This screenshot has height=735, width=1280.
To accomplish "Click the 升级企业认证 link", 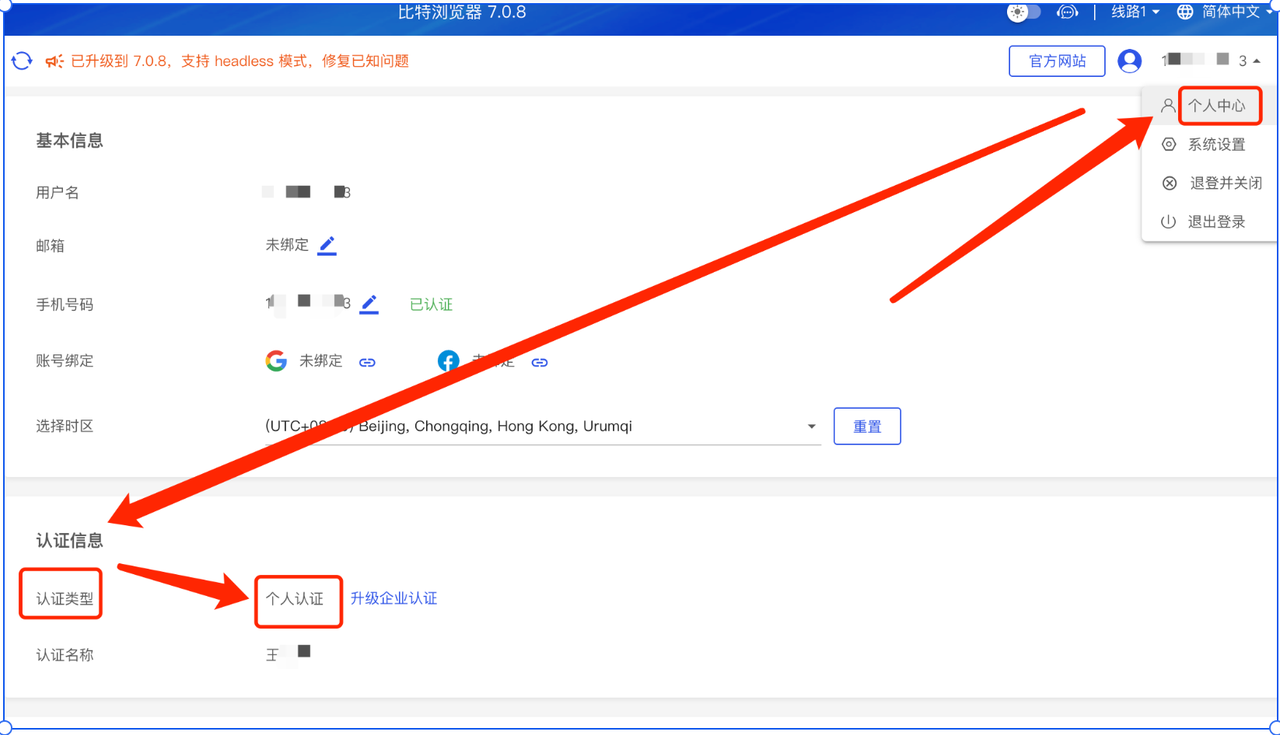I will coord(394,599).
